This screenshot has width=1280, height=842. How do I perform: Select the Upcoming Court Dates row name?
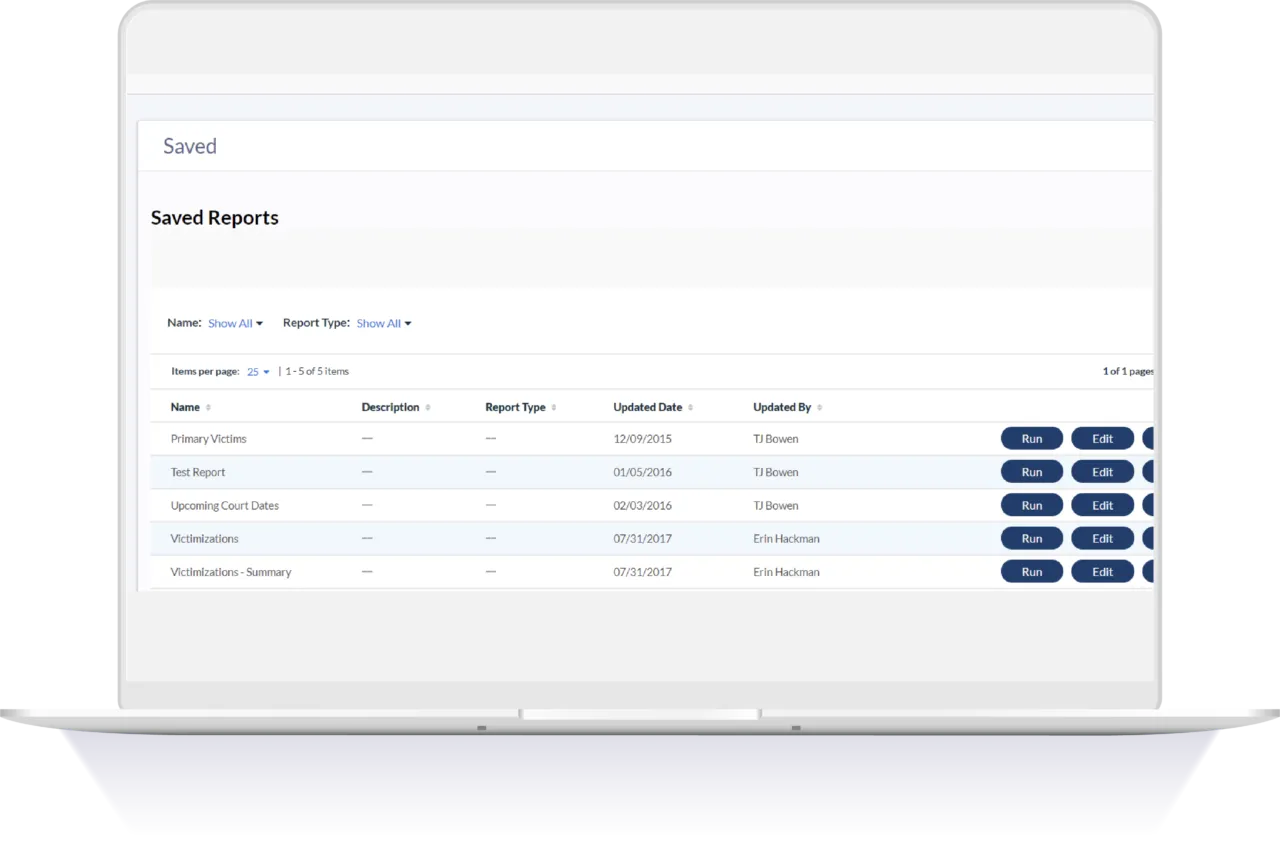[x=225, y=506]
